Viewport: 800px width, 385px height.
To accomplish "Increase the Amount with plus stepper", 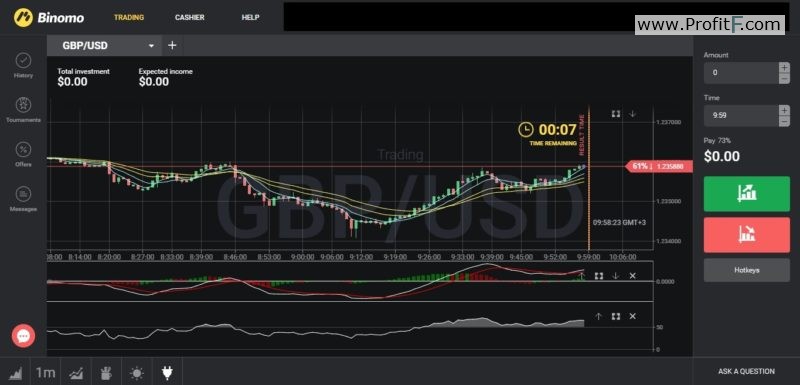I will tap(784, 67).
